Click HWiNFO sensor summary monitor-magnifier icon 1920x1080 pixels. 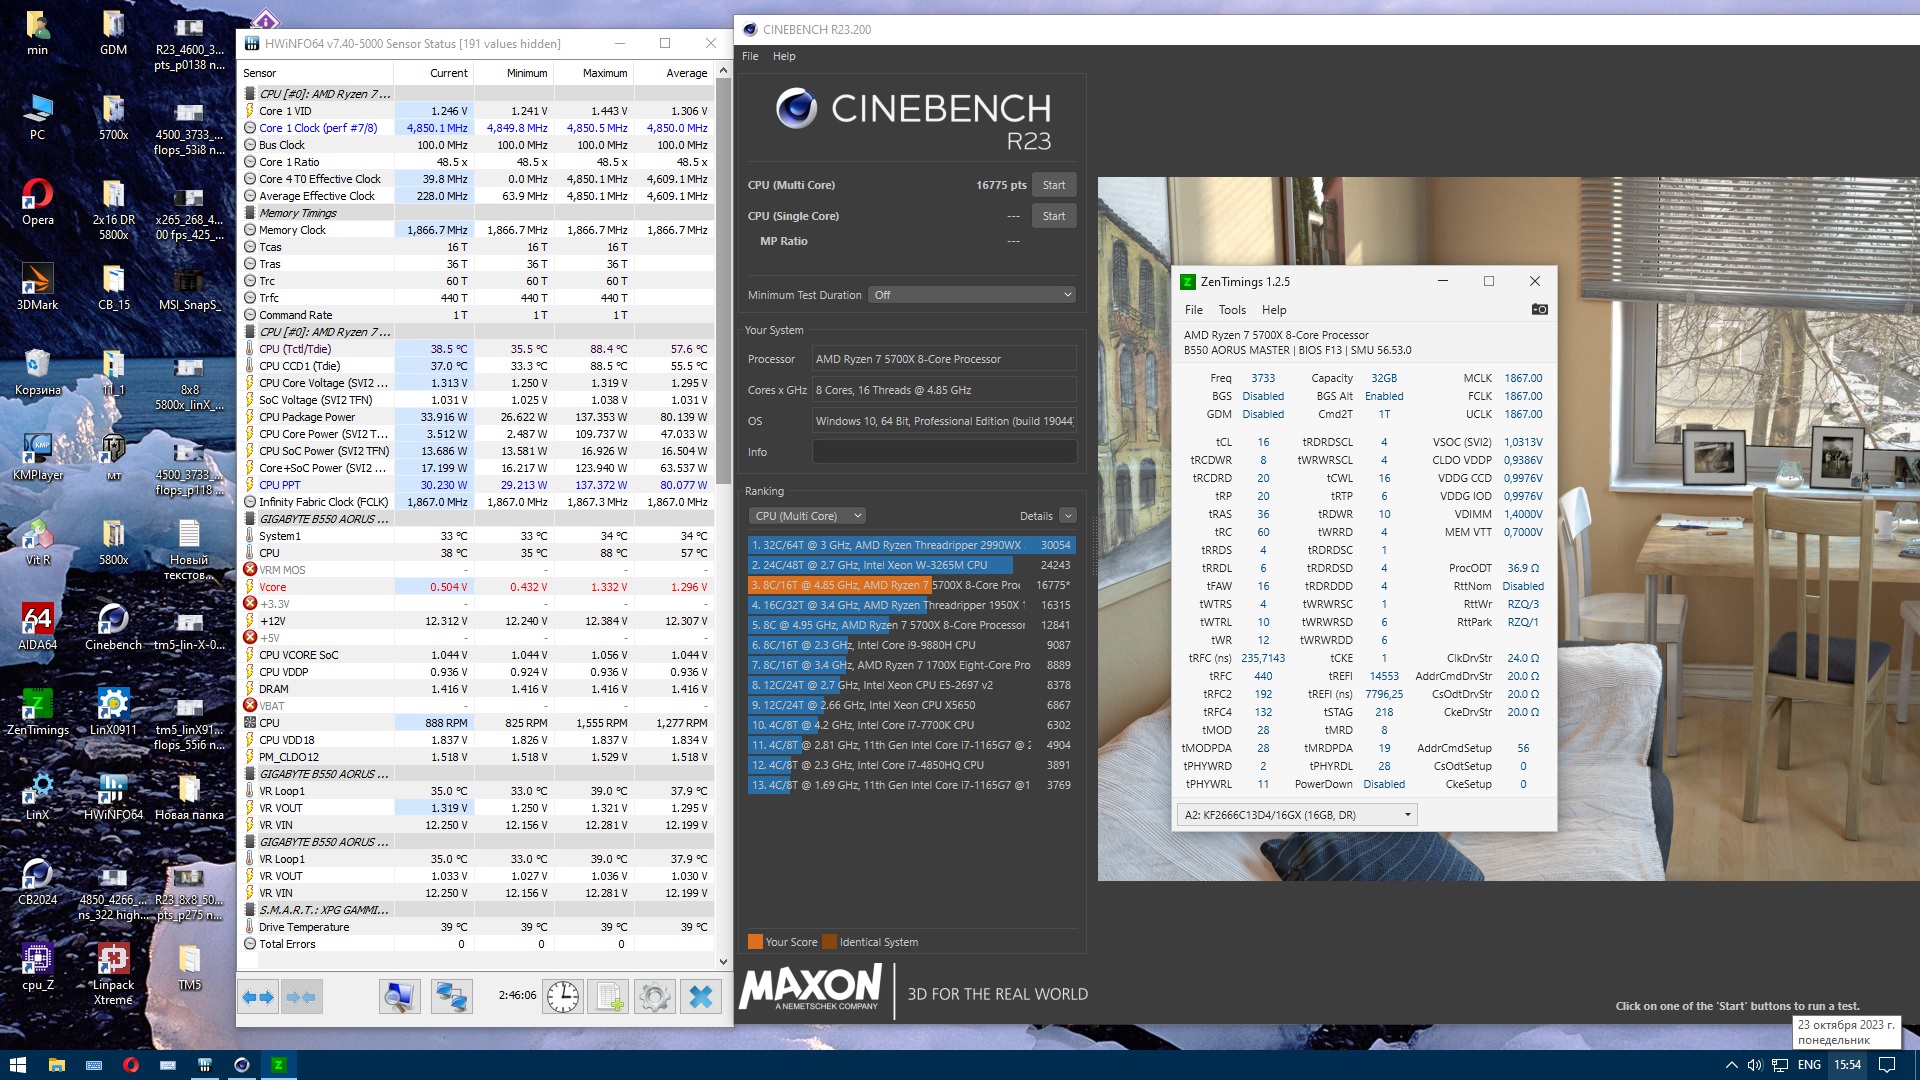[399, 997]
